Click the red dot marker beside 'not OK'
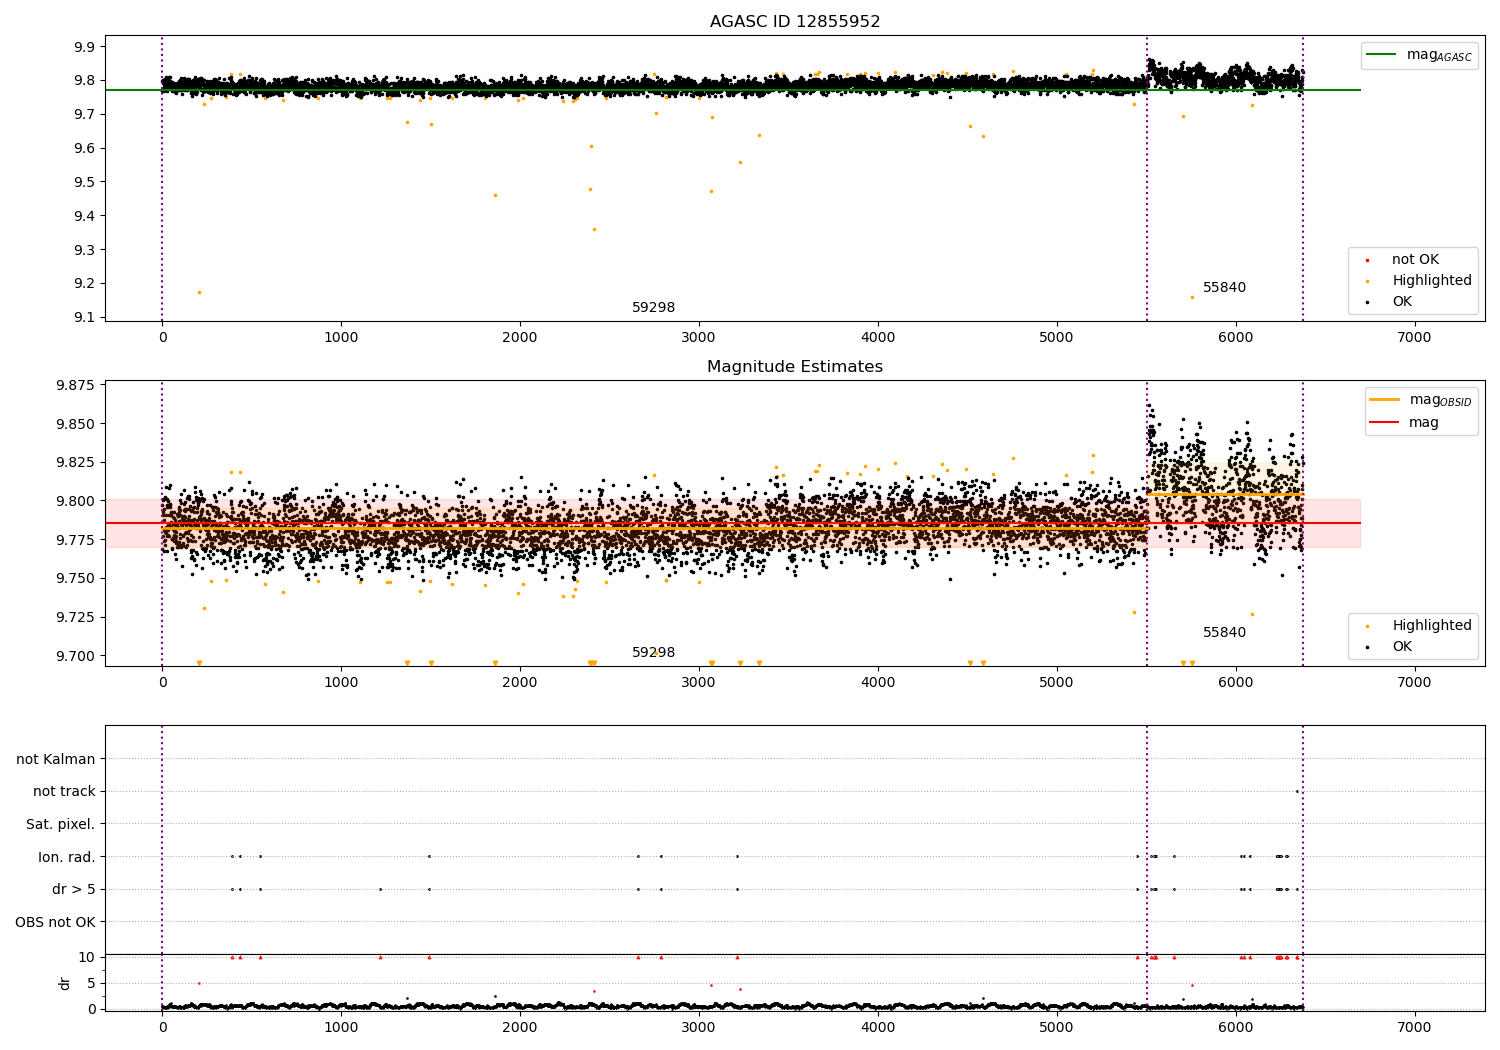The image size is (1500, 1050). point(1367,260)
